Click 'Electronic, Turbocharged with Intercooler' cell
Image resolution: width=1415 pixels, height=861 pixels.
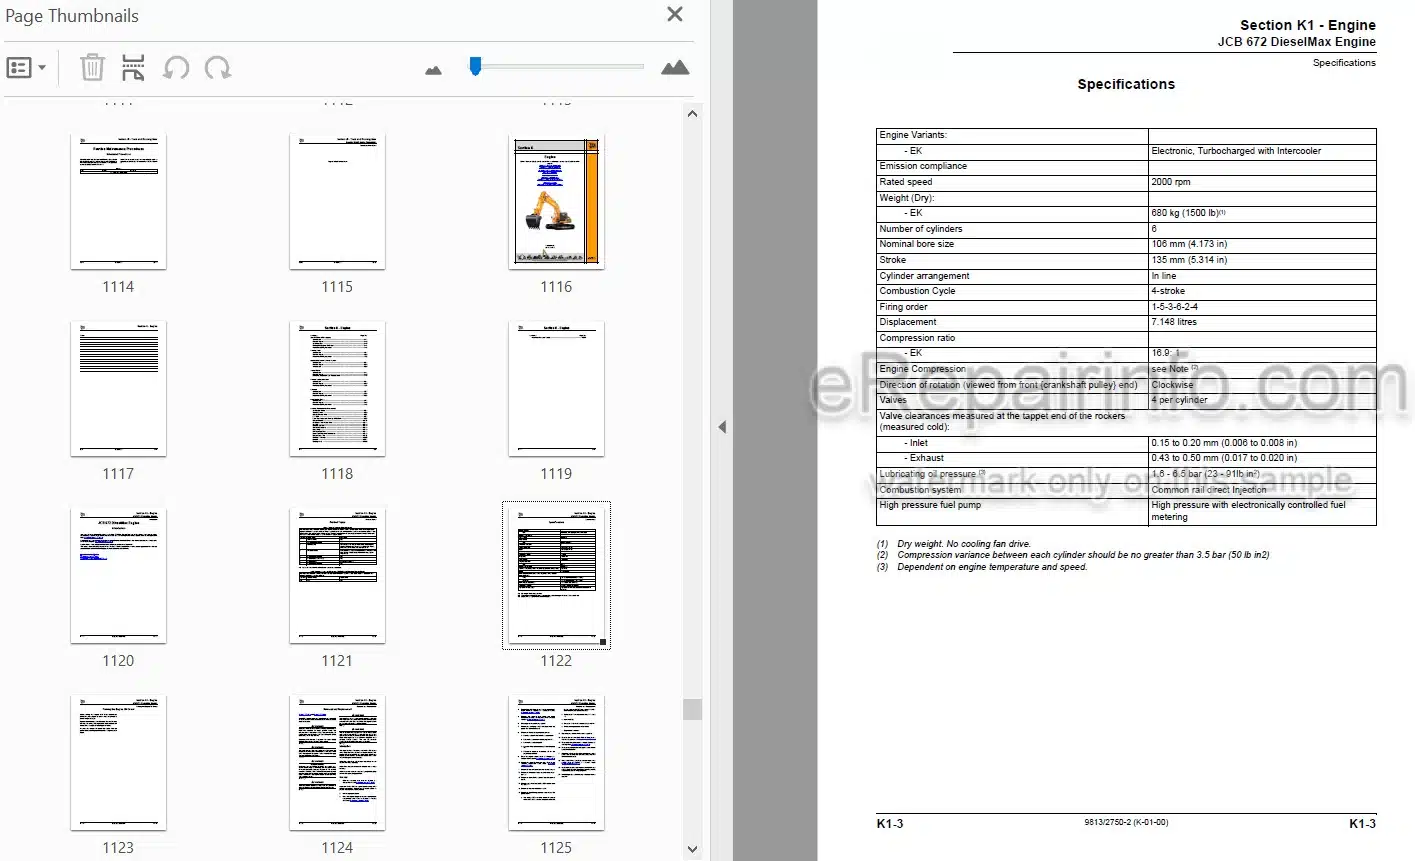pos(1236,151)
